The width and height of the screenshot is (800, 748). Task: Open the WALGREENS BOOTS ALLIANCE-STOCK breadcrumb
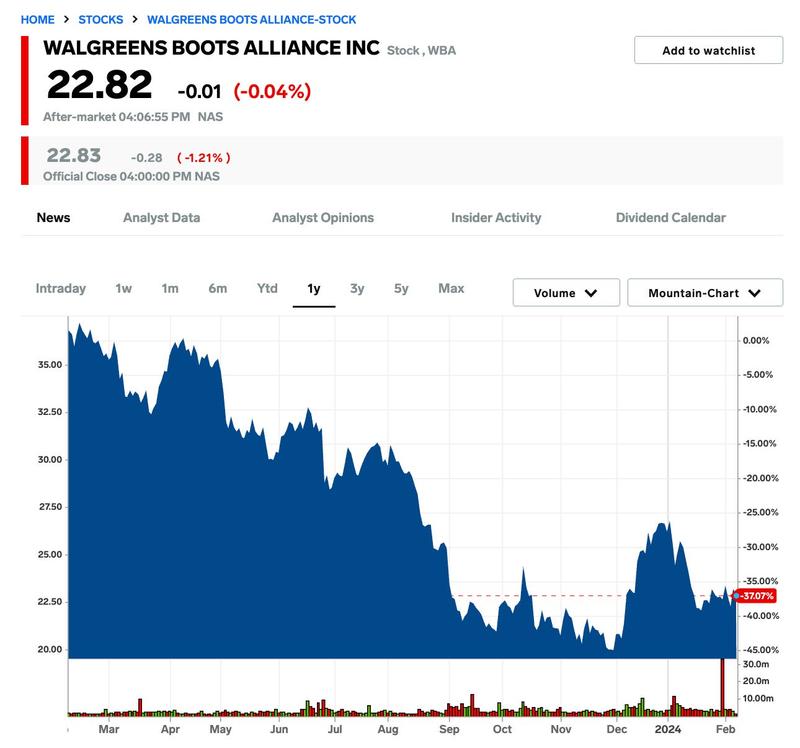(252, 20)
